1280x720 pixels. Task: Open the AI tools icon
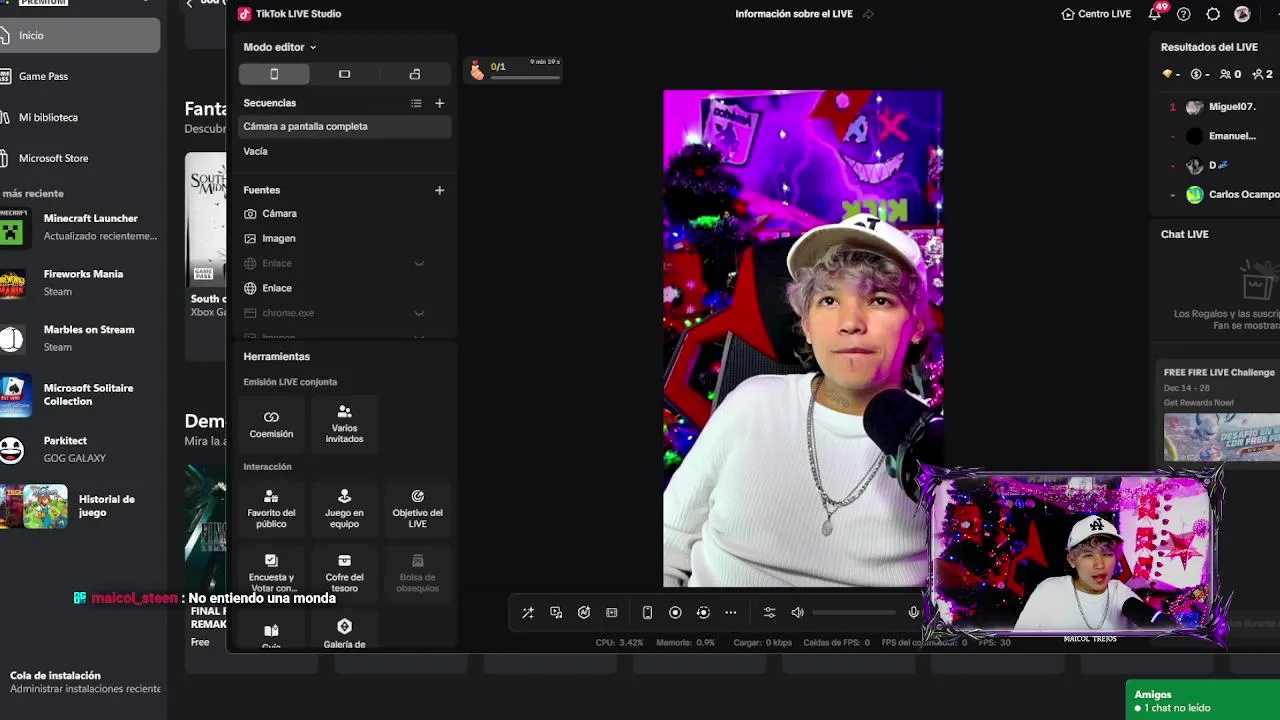[584, 613]
